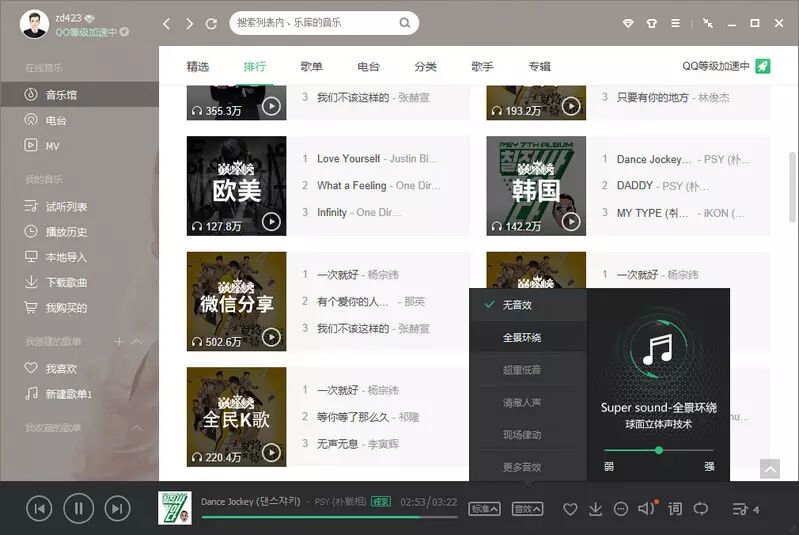Toggle the 音效 sound effects dropdown

(x=527, y=509)
